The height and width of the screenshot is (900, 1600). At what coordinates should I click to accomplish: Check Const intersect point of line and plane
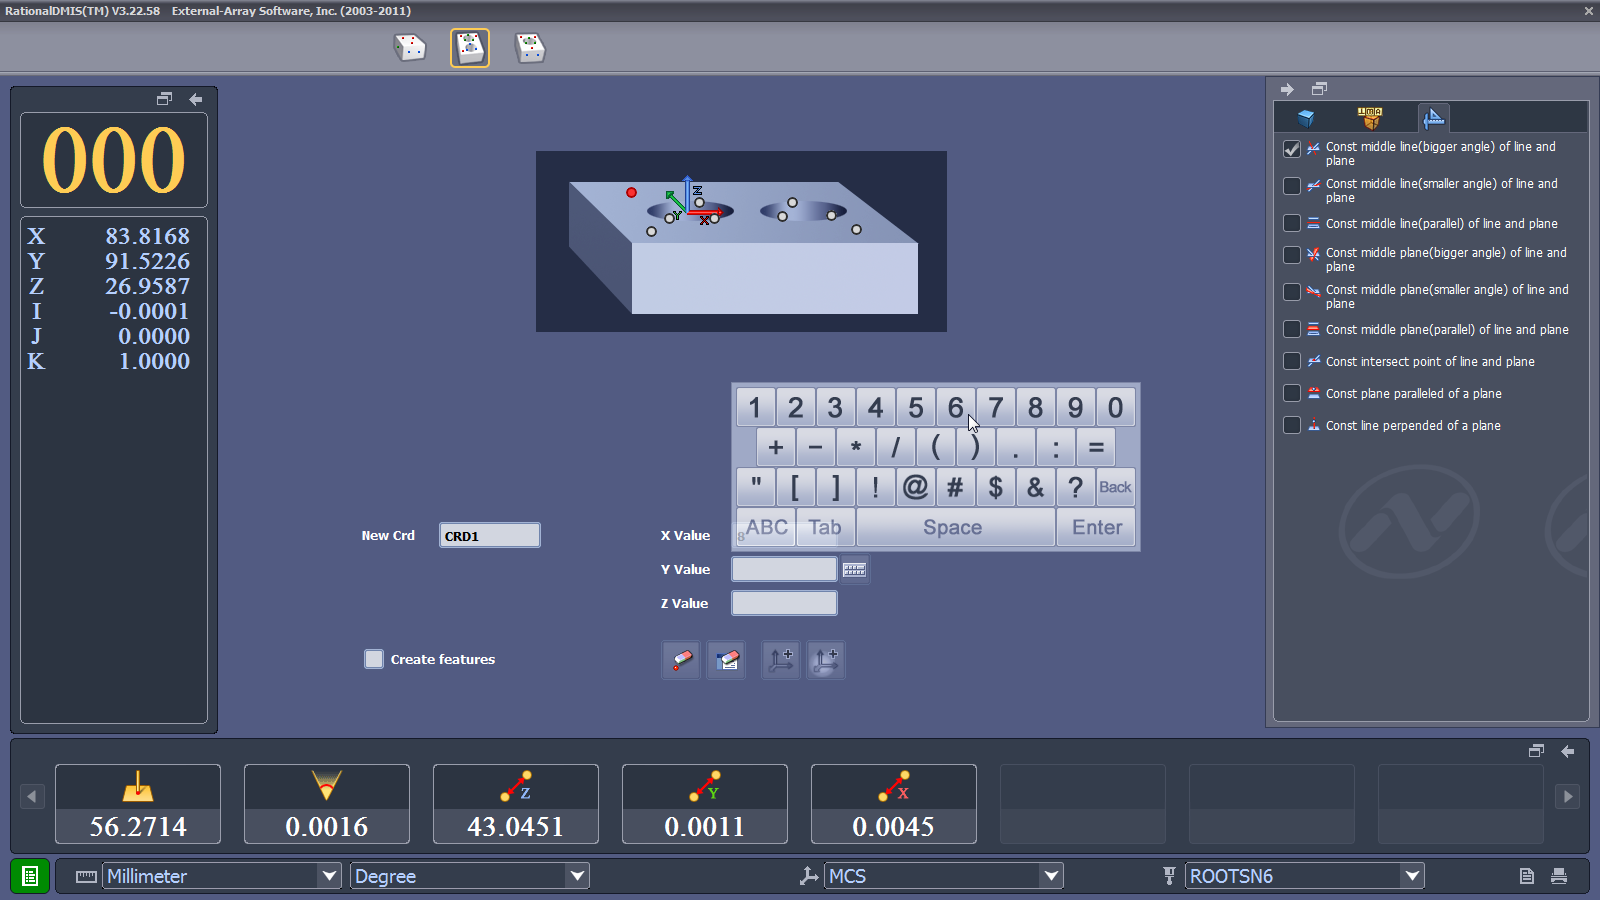pyautogui.click(x=1292, y=362)
